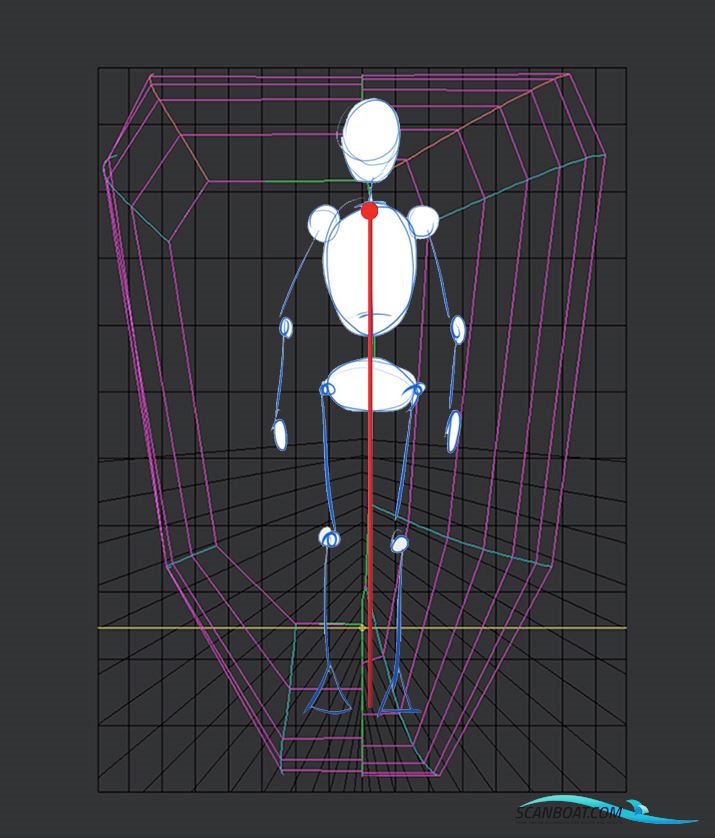Click the scanboat.com watermark text
Image resolution: width=715 pixels, height=838 pixels.
[568, 812]
